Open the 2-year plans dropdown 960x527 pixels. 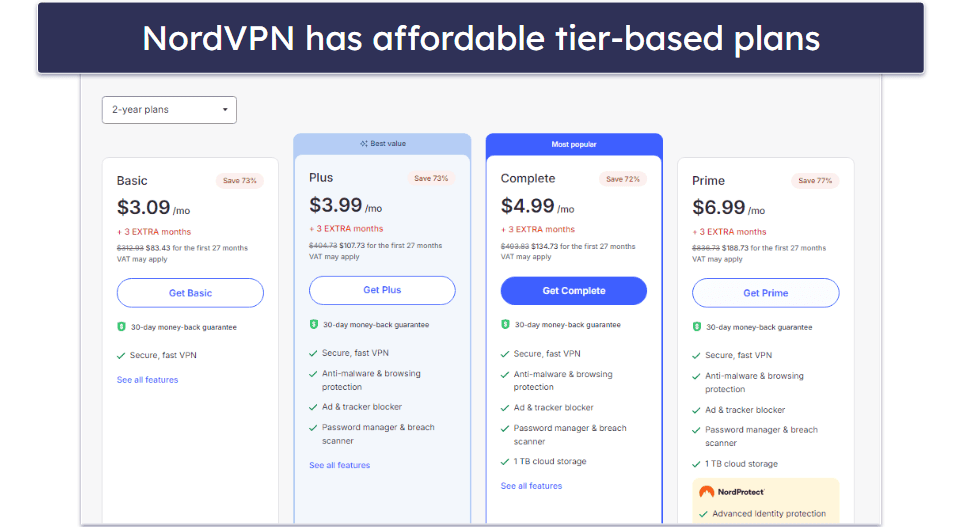click(x=169, y=110)
